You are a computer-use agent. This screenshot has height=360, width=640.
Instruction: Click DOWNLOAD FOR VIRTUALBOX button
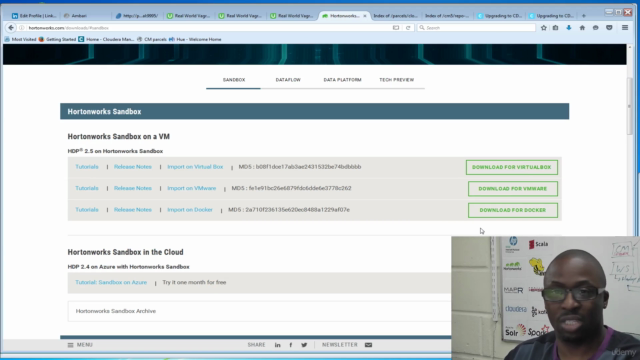point(512,167)
